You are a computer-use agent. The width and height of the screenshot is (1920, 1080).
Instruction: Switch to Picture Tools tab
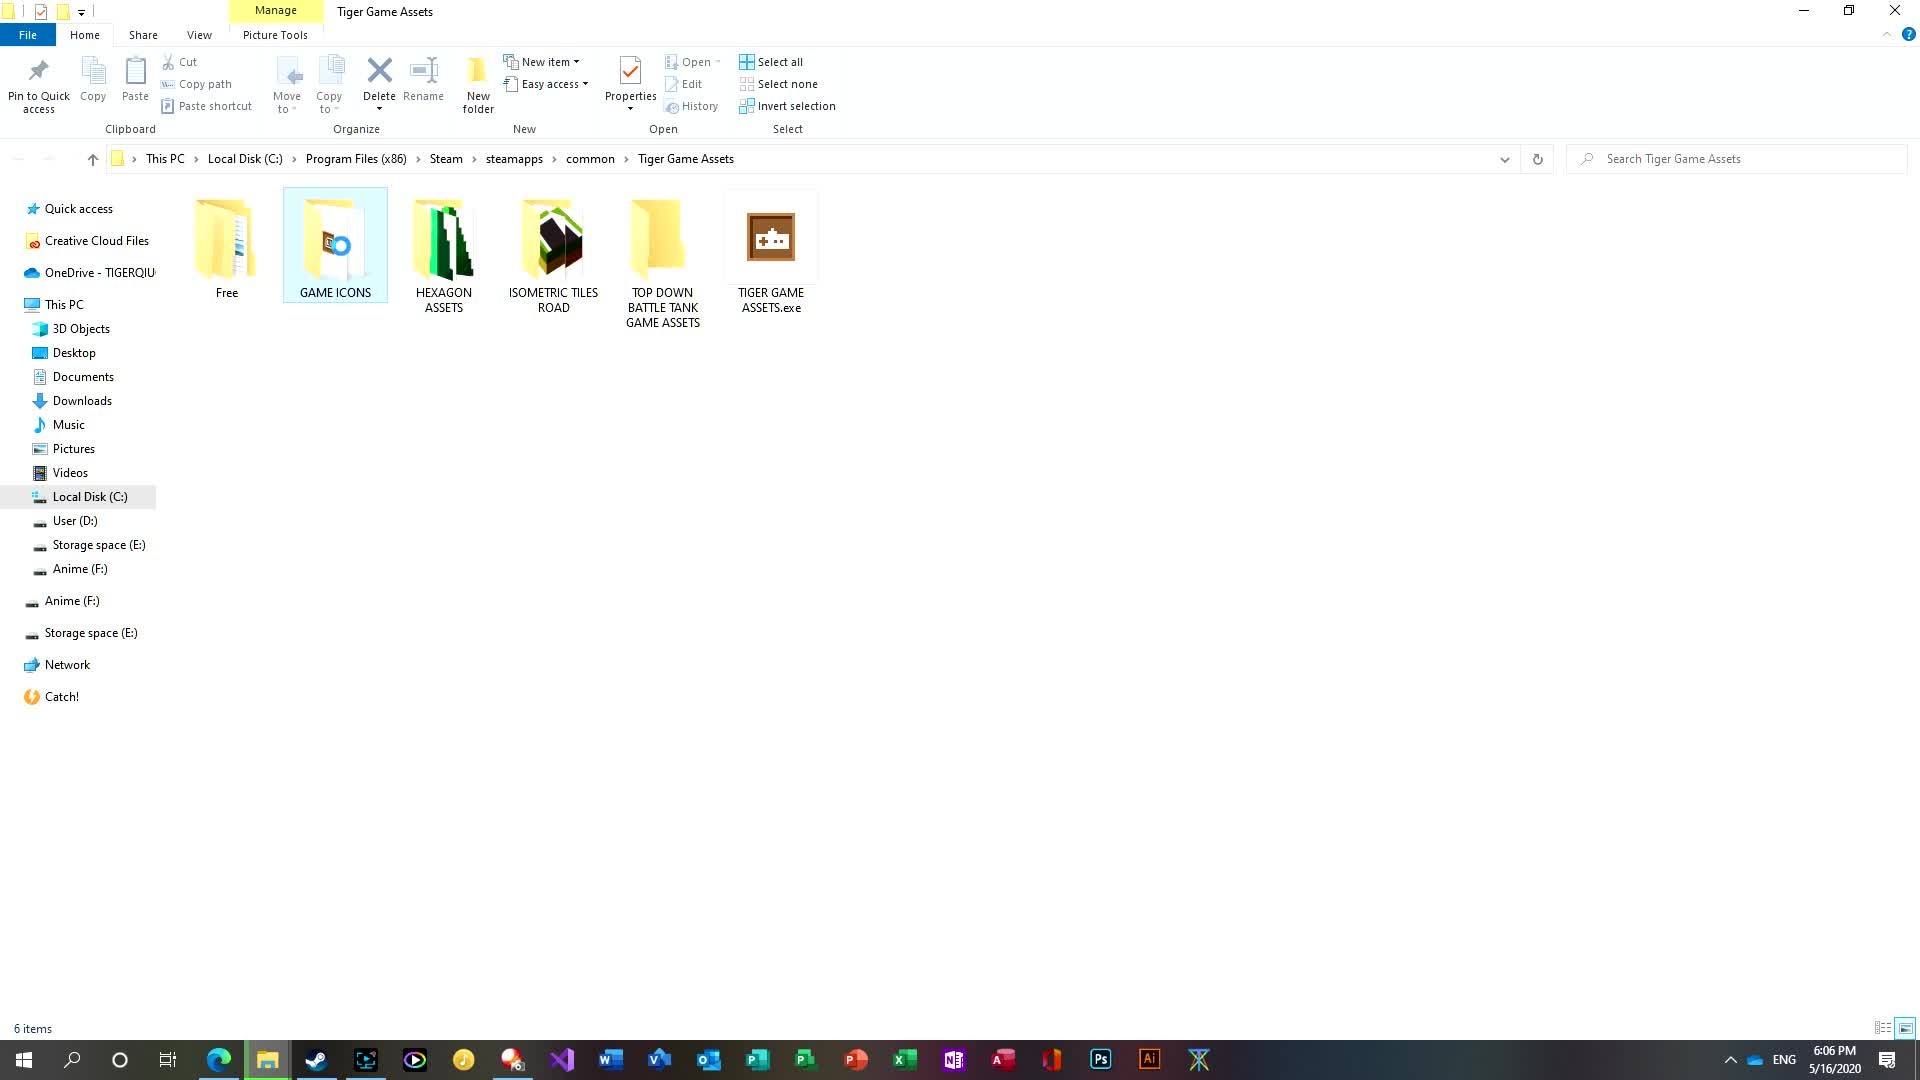coord(275,35)
